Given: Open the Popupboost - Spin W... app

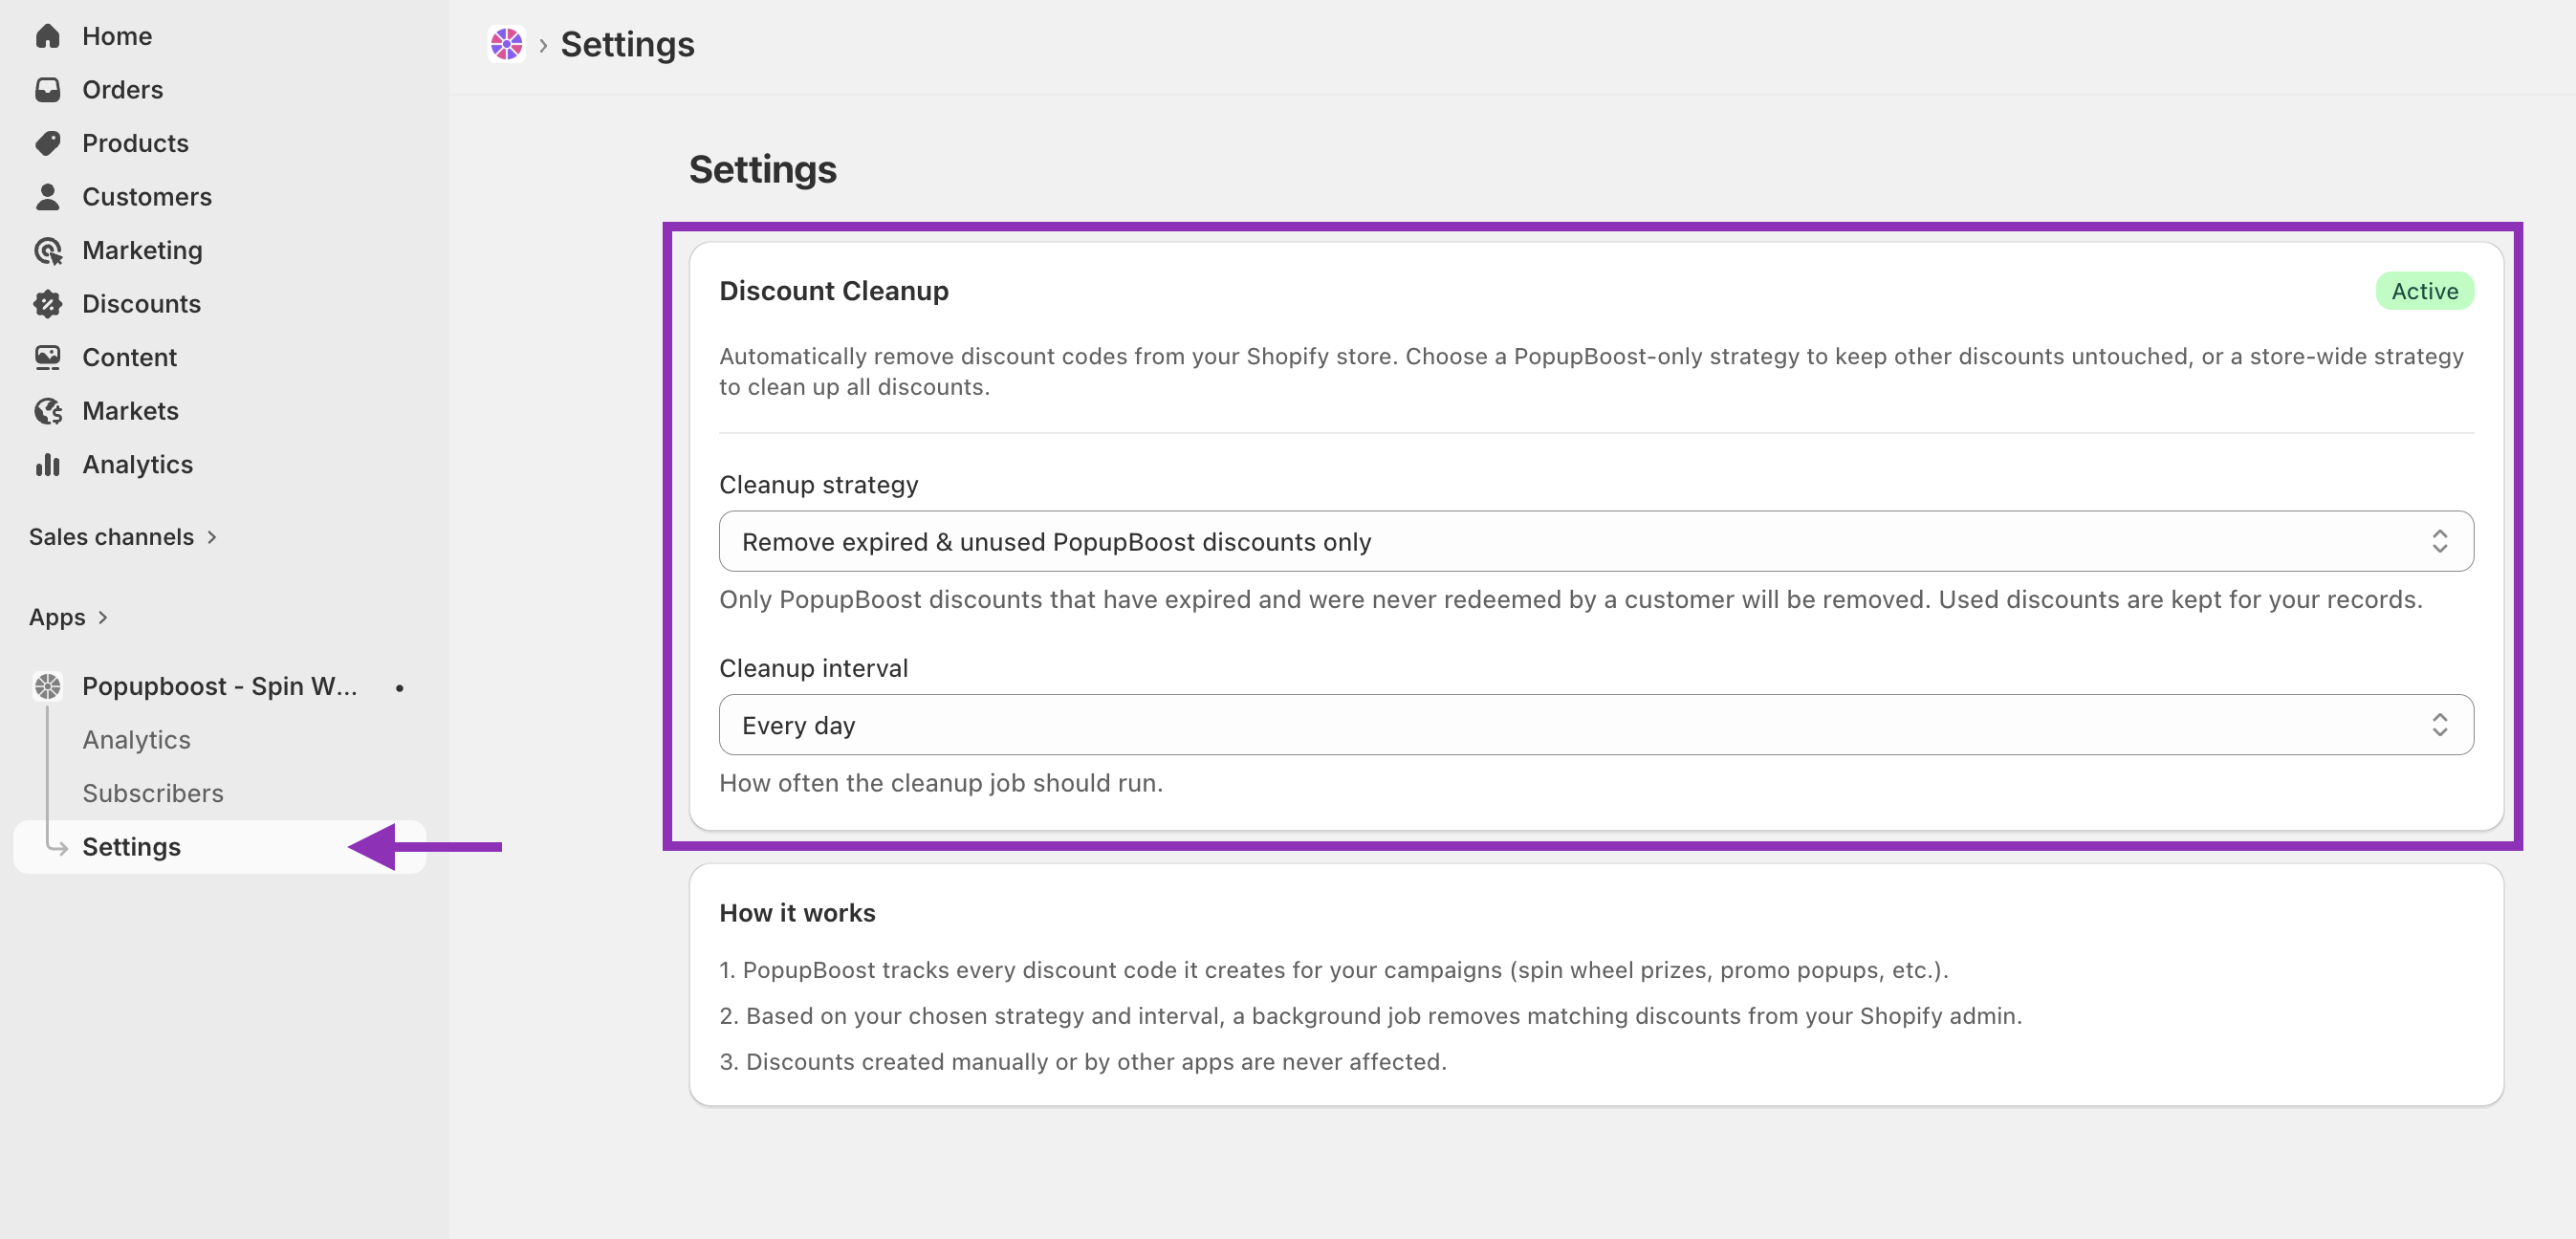Looking at the screenshot, I should click(x=219, y=686).
